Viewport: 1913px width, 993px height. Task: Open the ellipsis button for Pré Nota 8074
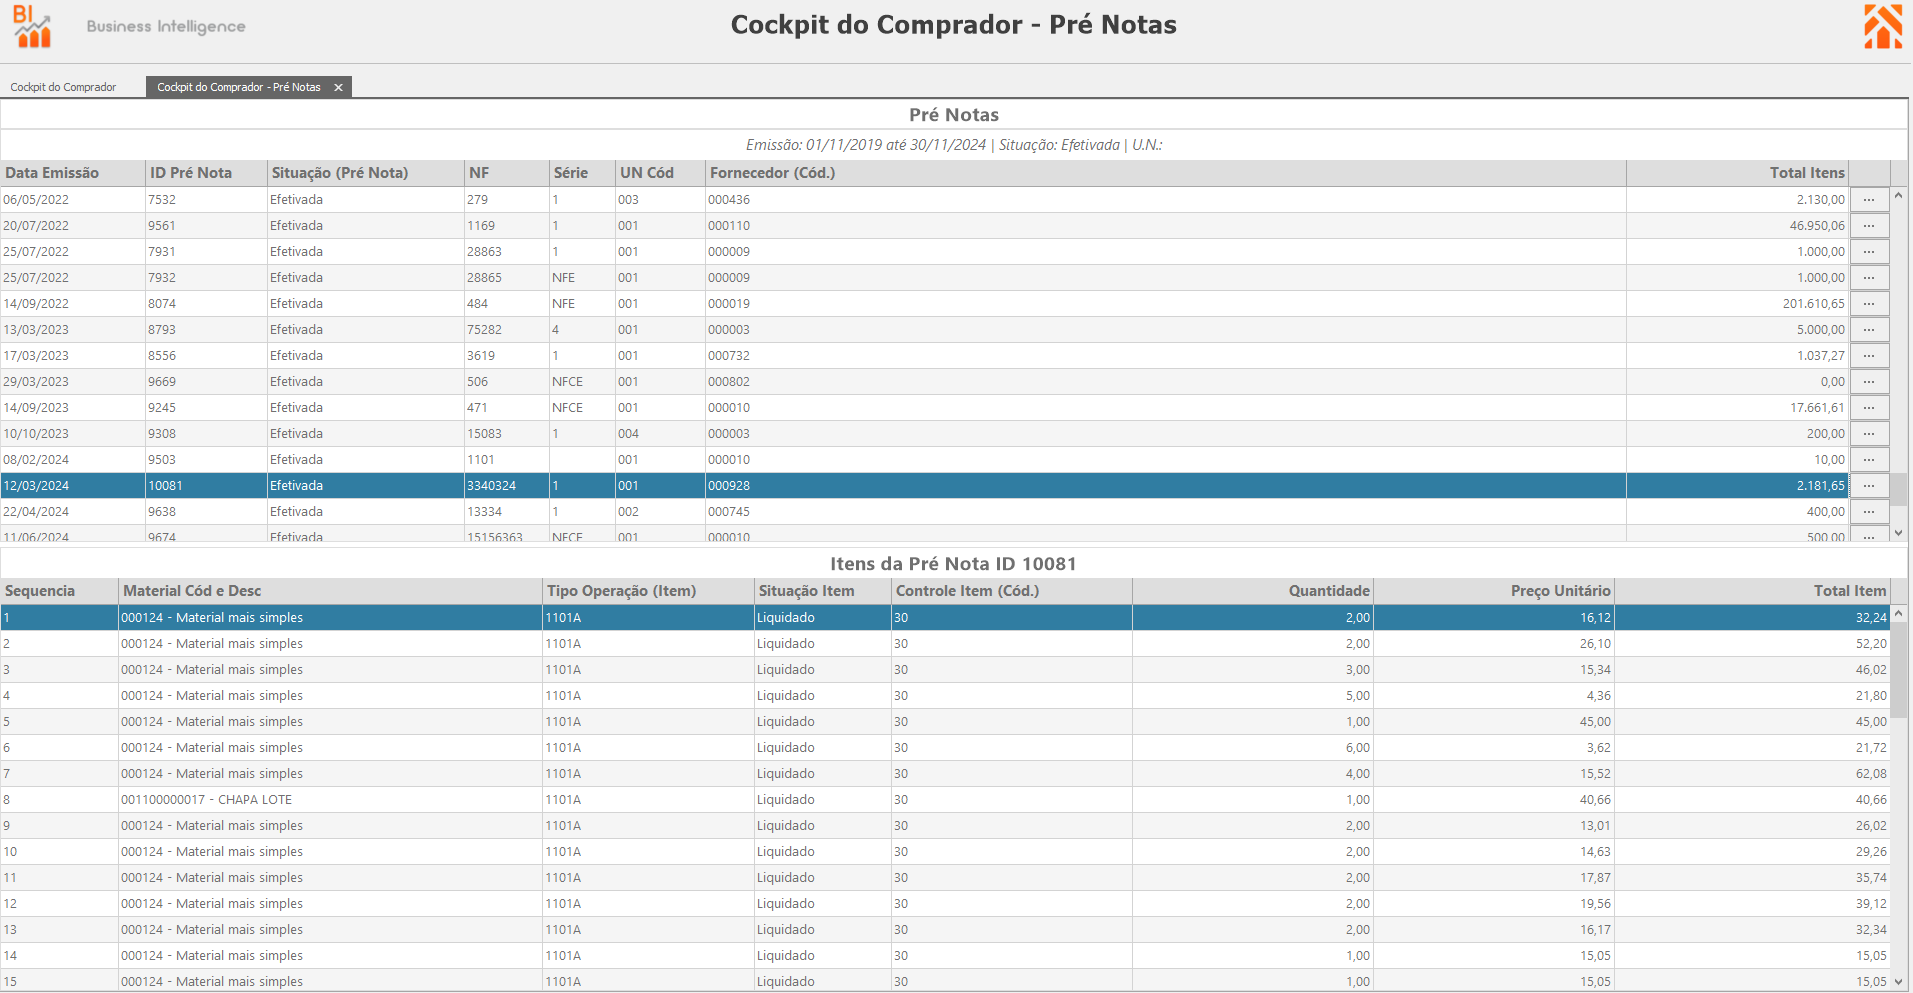[x=1869, y=304]
